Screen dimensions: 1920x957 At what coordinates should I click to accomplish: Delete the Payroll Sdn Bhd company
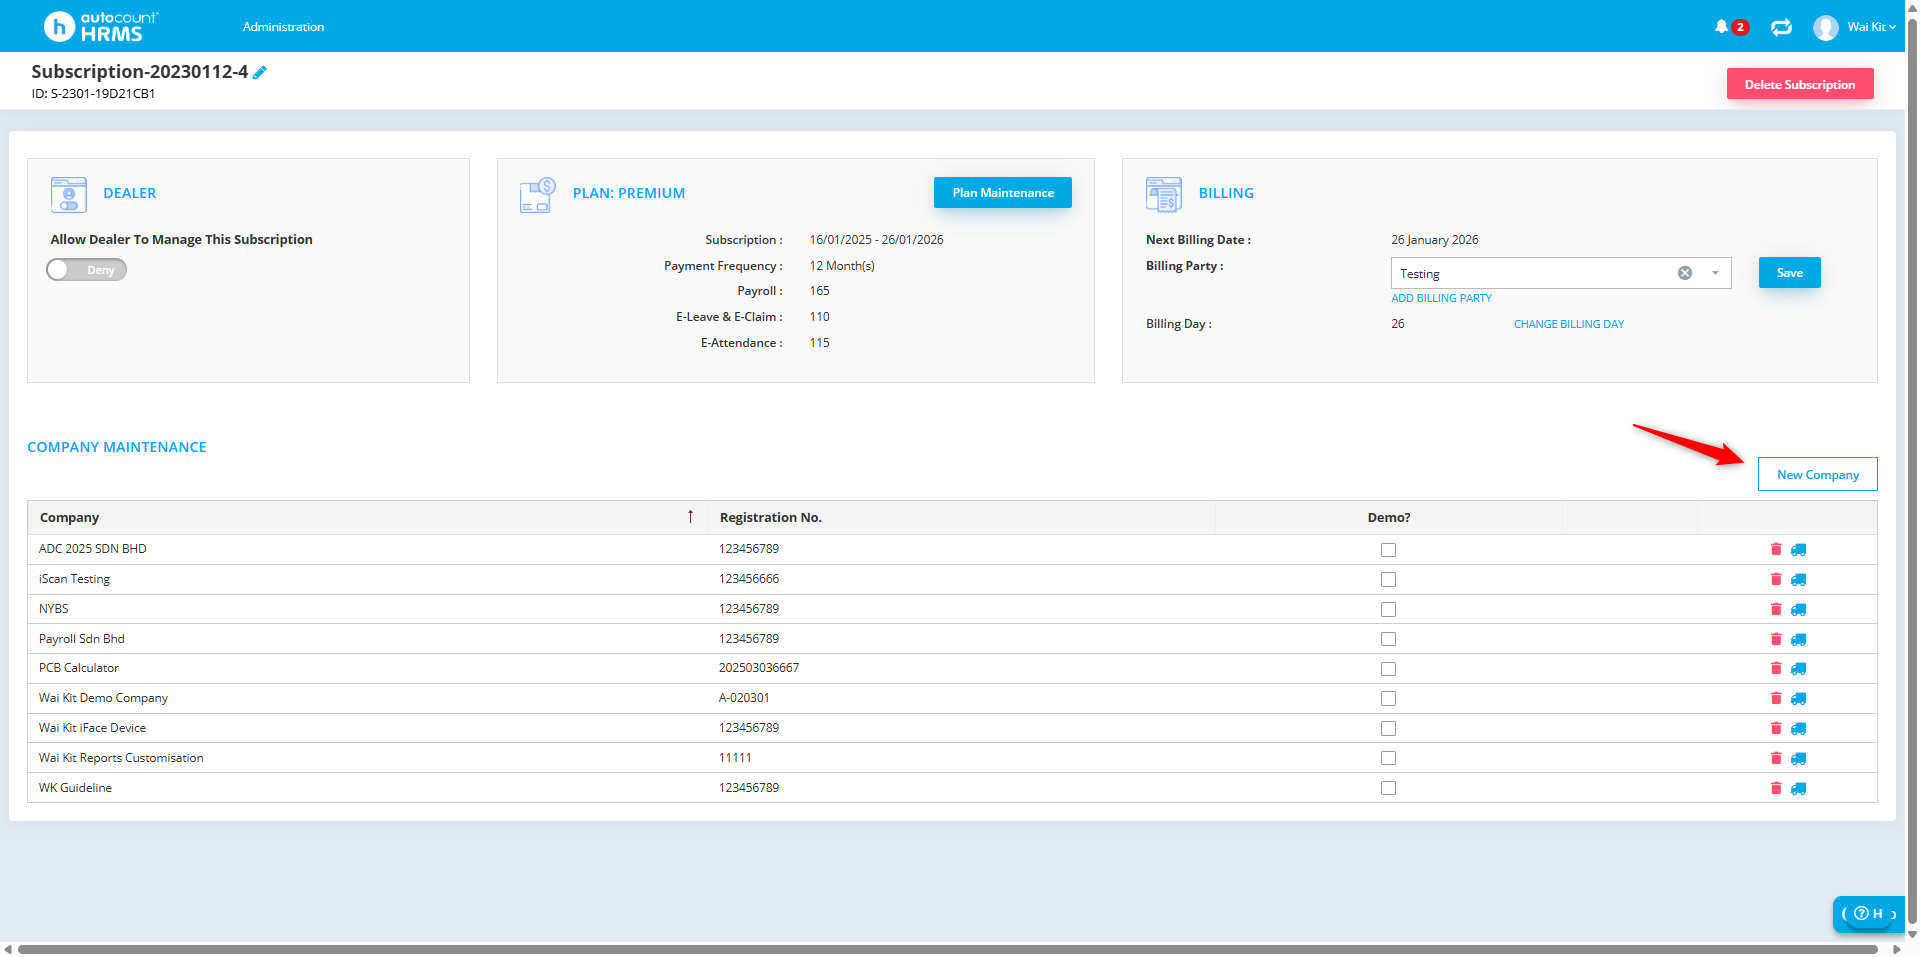click(x=1776, y=639)
